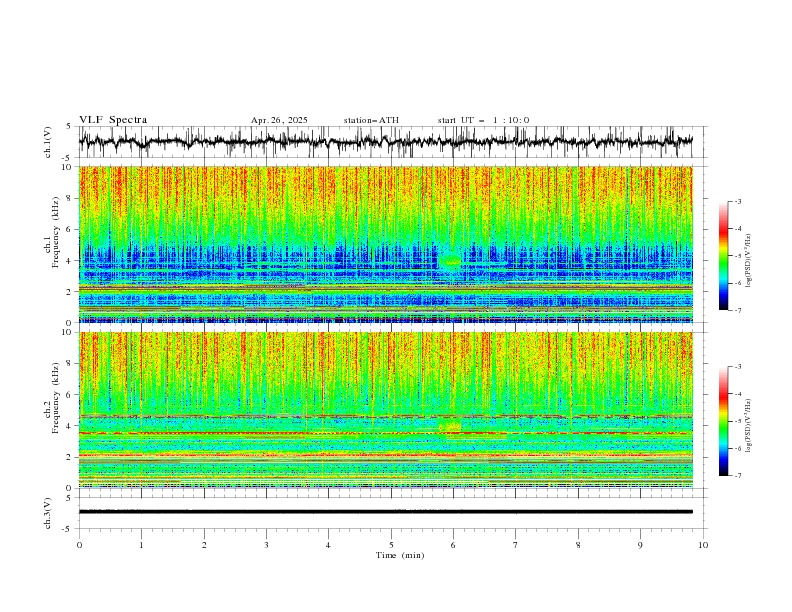
Task: Click the "-5" label on ch.2 color bar
Action: [x=738, y=421]
